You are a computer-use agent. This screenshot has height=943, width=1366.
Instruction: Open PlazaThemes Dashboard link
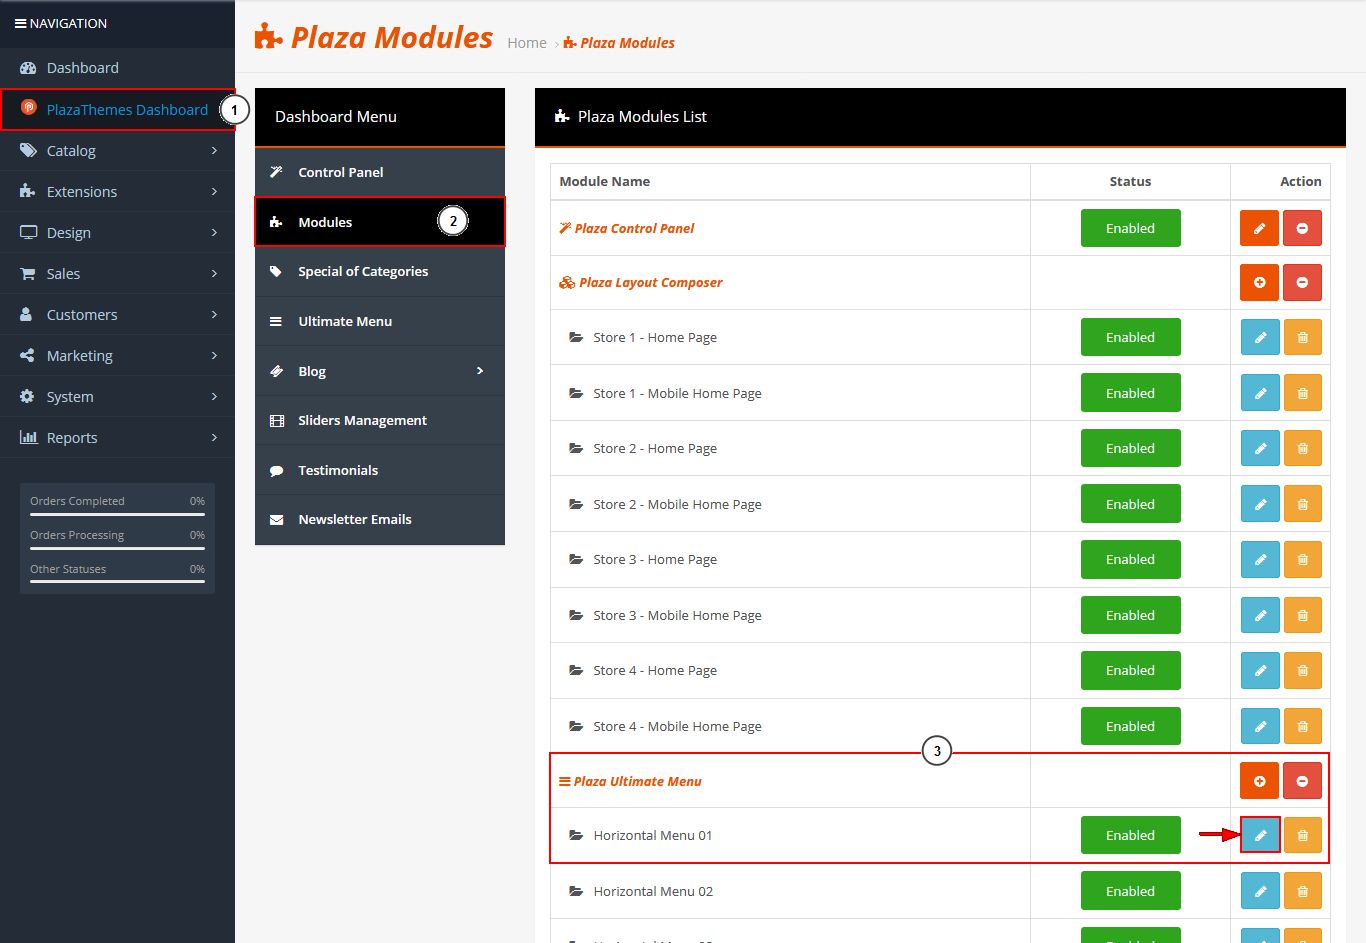(117, 110)
